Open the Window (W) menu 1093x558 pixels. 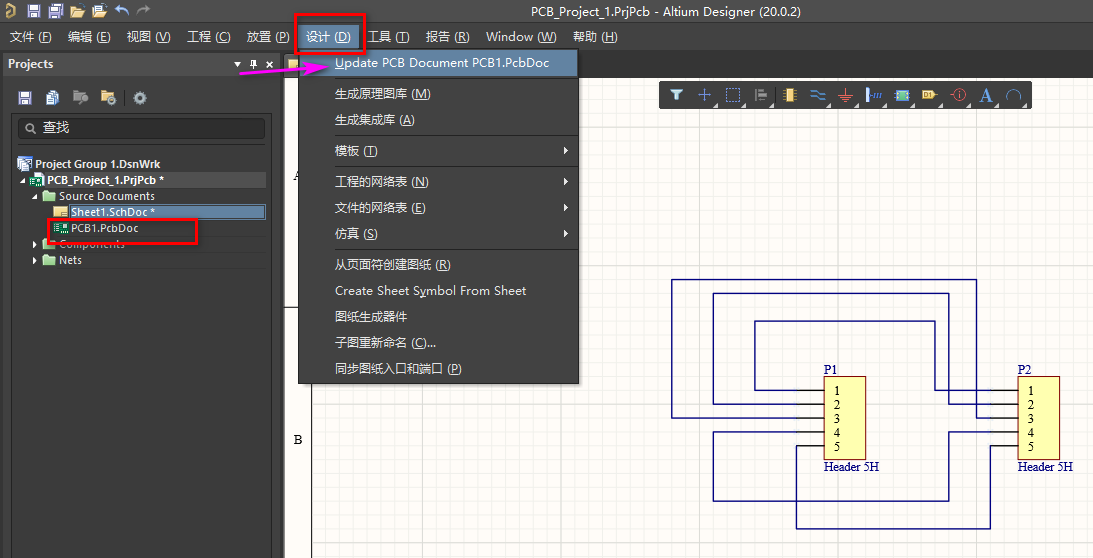(521, 37)
